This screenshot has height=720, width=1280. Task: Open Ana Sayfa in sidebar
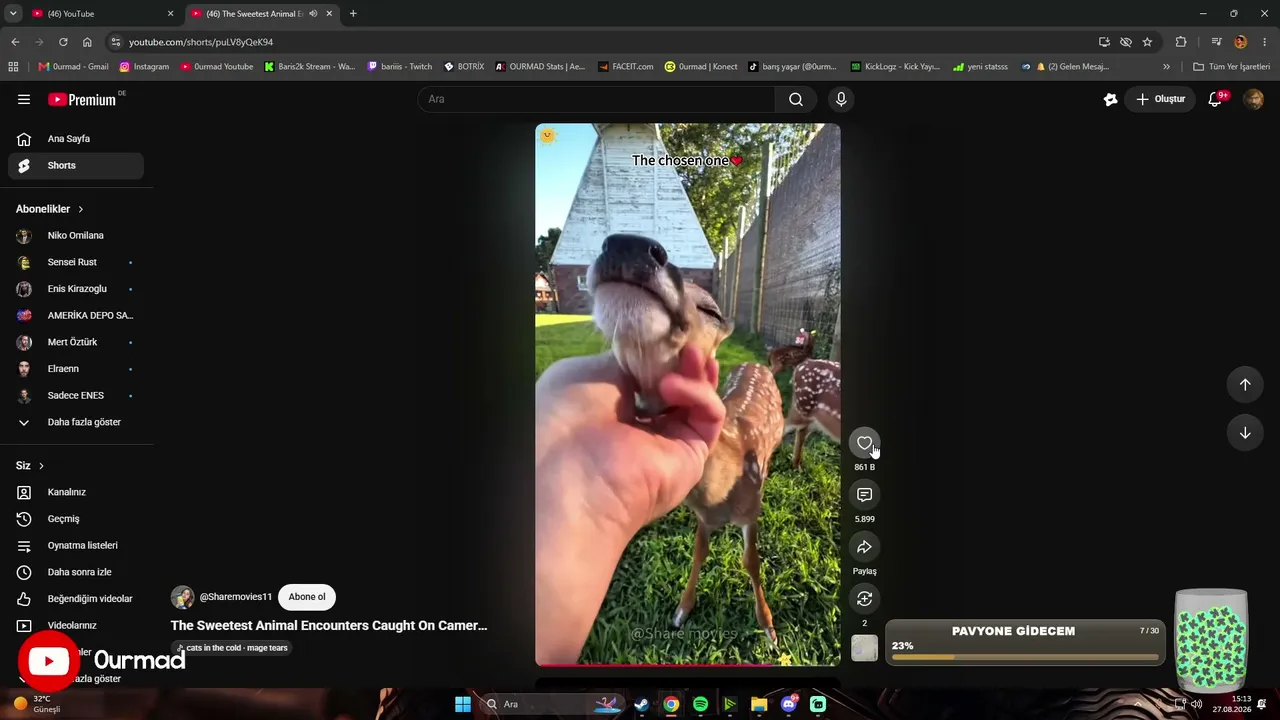[x=76, y=139]
